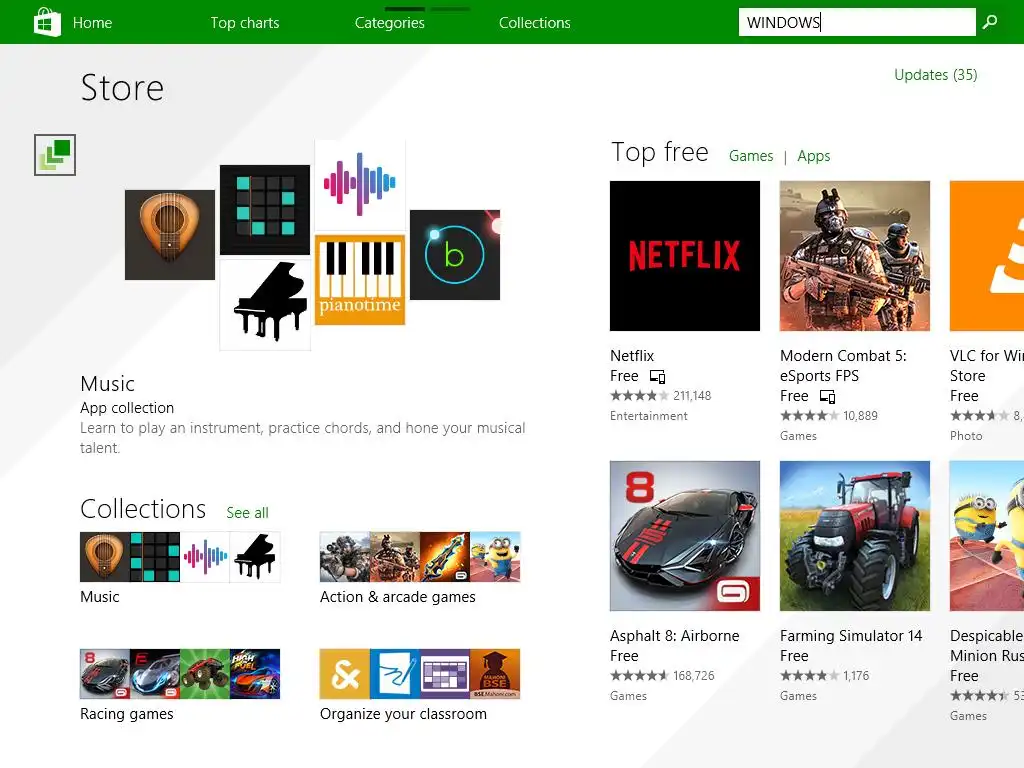Click the device icon next to Netflix Free
Screen dimensions: 1024x768
pos(657,376)
